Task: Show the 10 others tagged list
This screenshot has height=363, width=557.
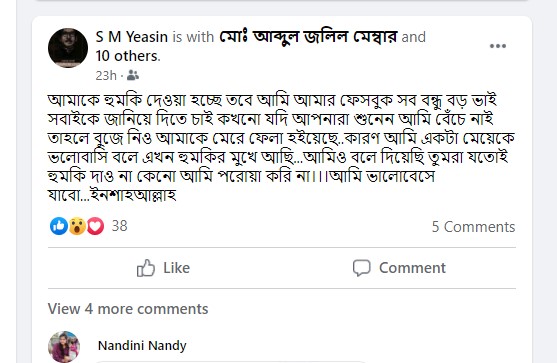Action: 128,56
